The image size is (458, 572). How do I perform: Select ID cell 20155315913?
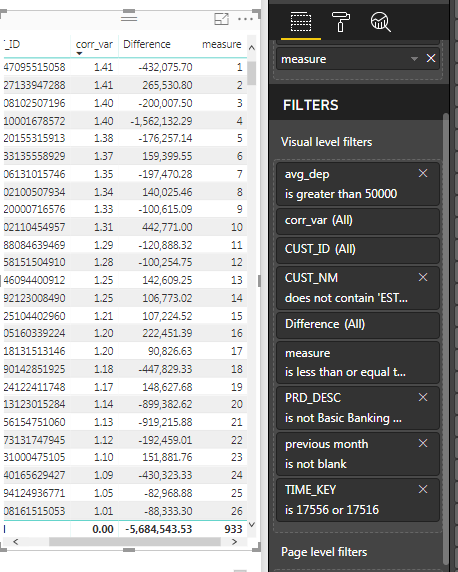(x=34, y=138)
